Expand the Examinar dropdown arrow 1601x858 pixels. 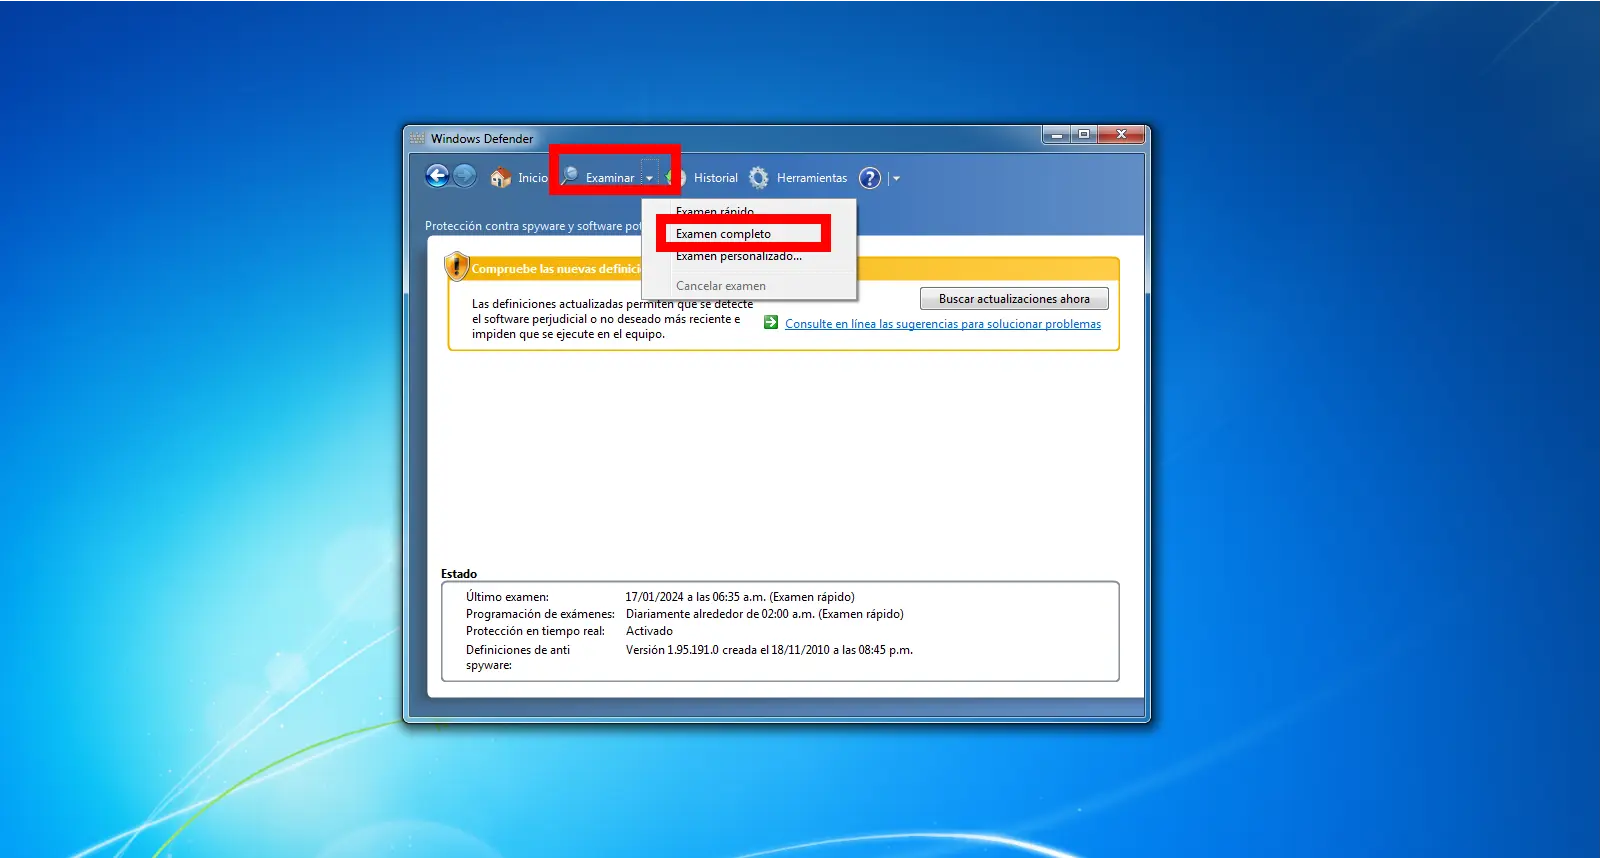coord(650,178)
